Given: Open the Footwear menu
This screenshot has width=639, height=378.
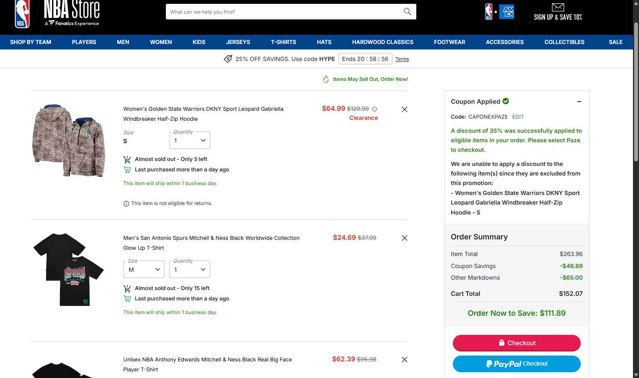Looking at the screenshot, I should click(450, 42).
